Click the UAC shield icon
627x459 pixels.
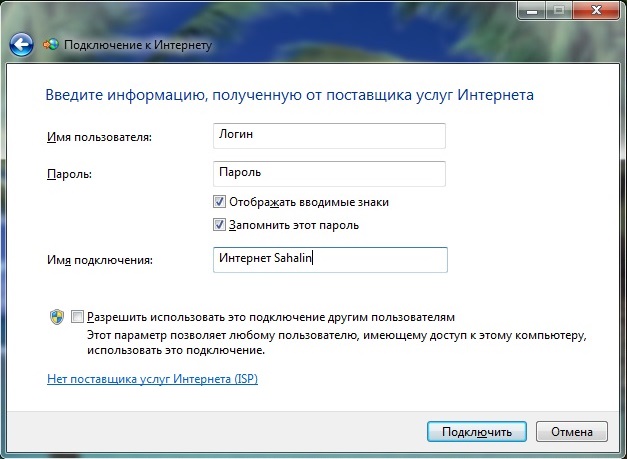pos(57,316)
